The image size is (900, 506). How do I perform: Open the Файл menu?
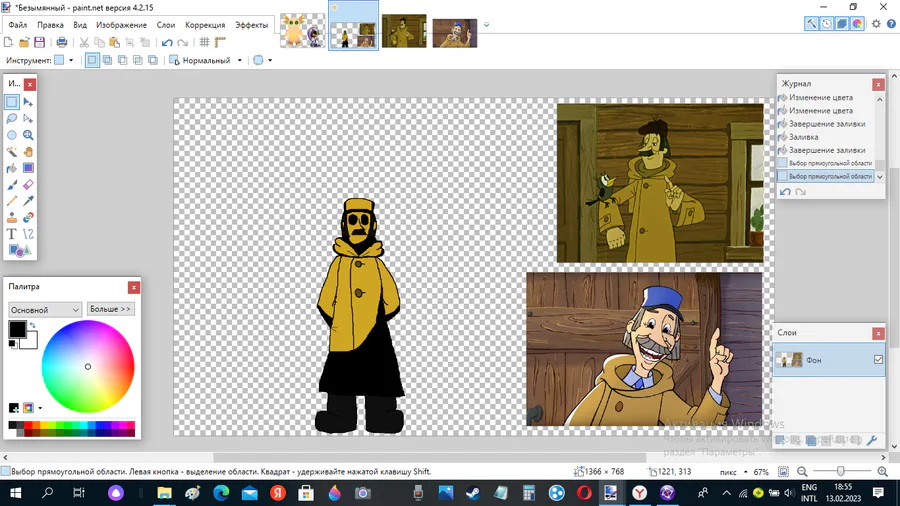tap(18, 25)
